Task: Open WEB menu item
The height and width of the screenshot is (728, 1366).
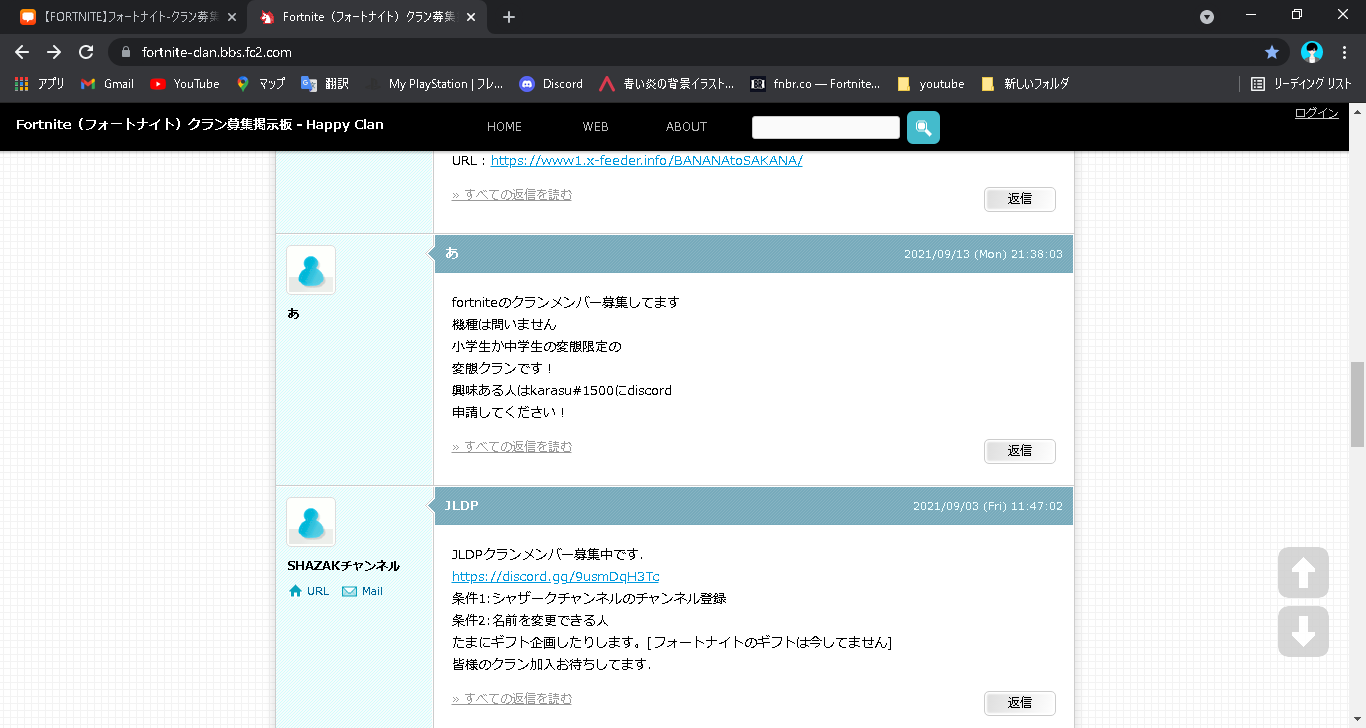Action: click(596, 127)
